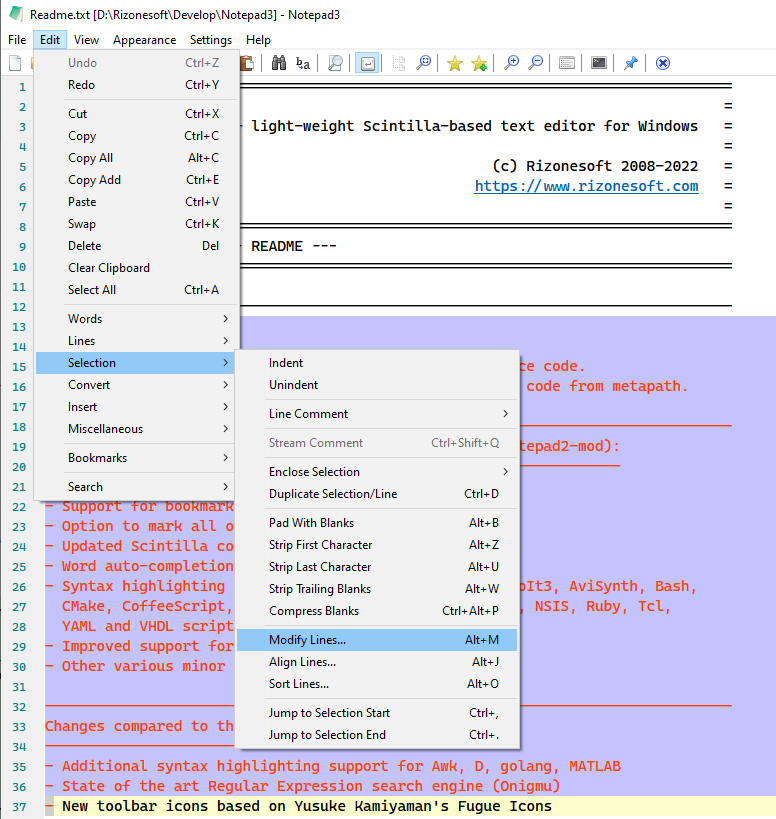Select Compress Blanks entry
The width and height of the screenshot is (776, 819).
(x=377, y=611)
